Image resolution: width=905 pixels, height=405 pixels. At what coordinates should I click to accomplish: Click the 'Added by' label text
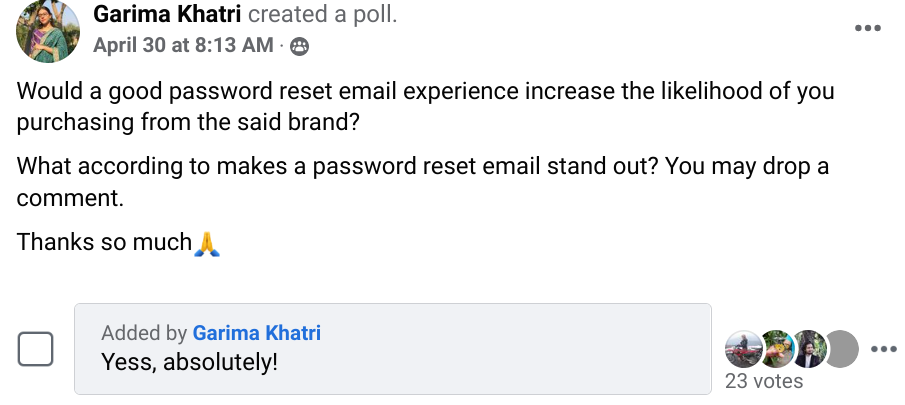(x=144, y=333)
